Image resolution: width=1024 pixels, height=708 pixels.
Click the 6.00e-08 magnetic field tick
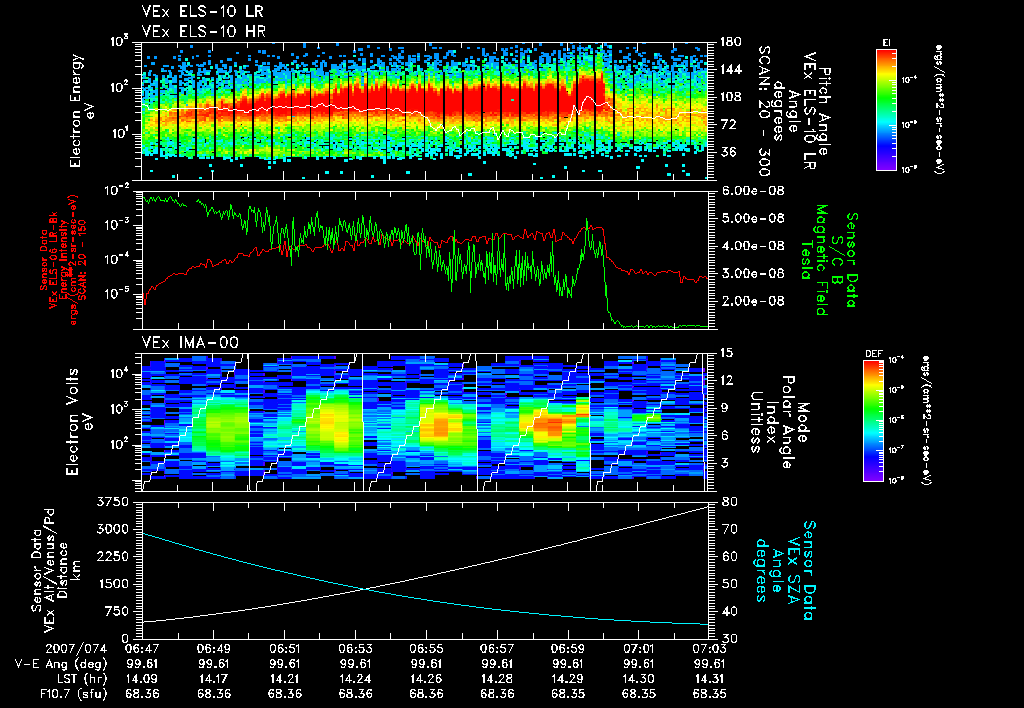coord(752,191)
